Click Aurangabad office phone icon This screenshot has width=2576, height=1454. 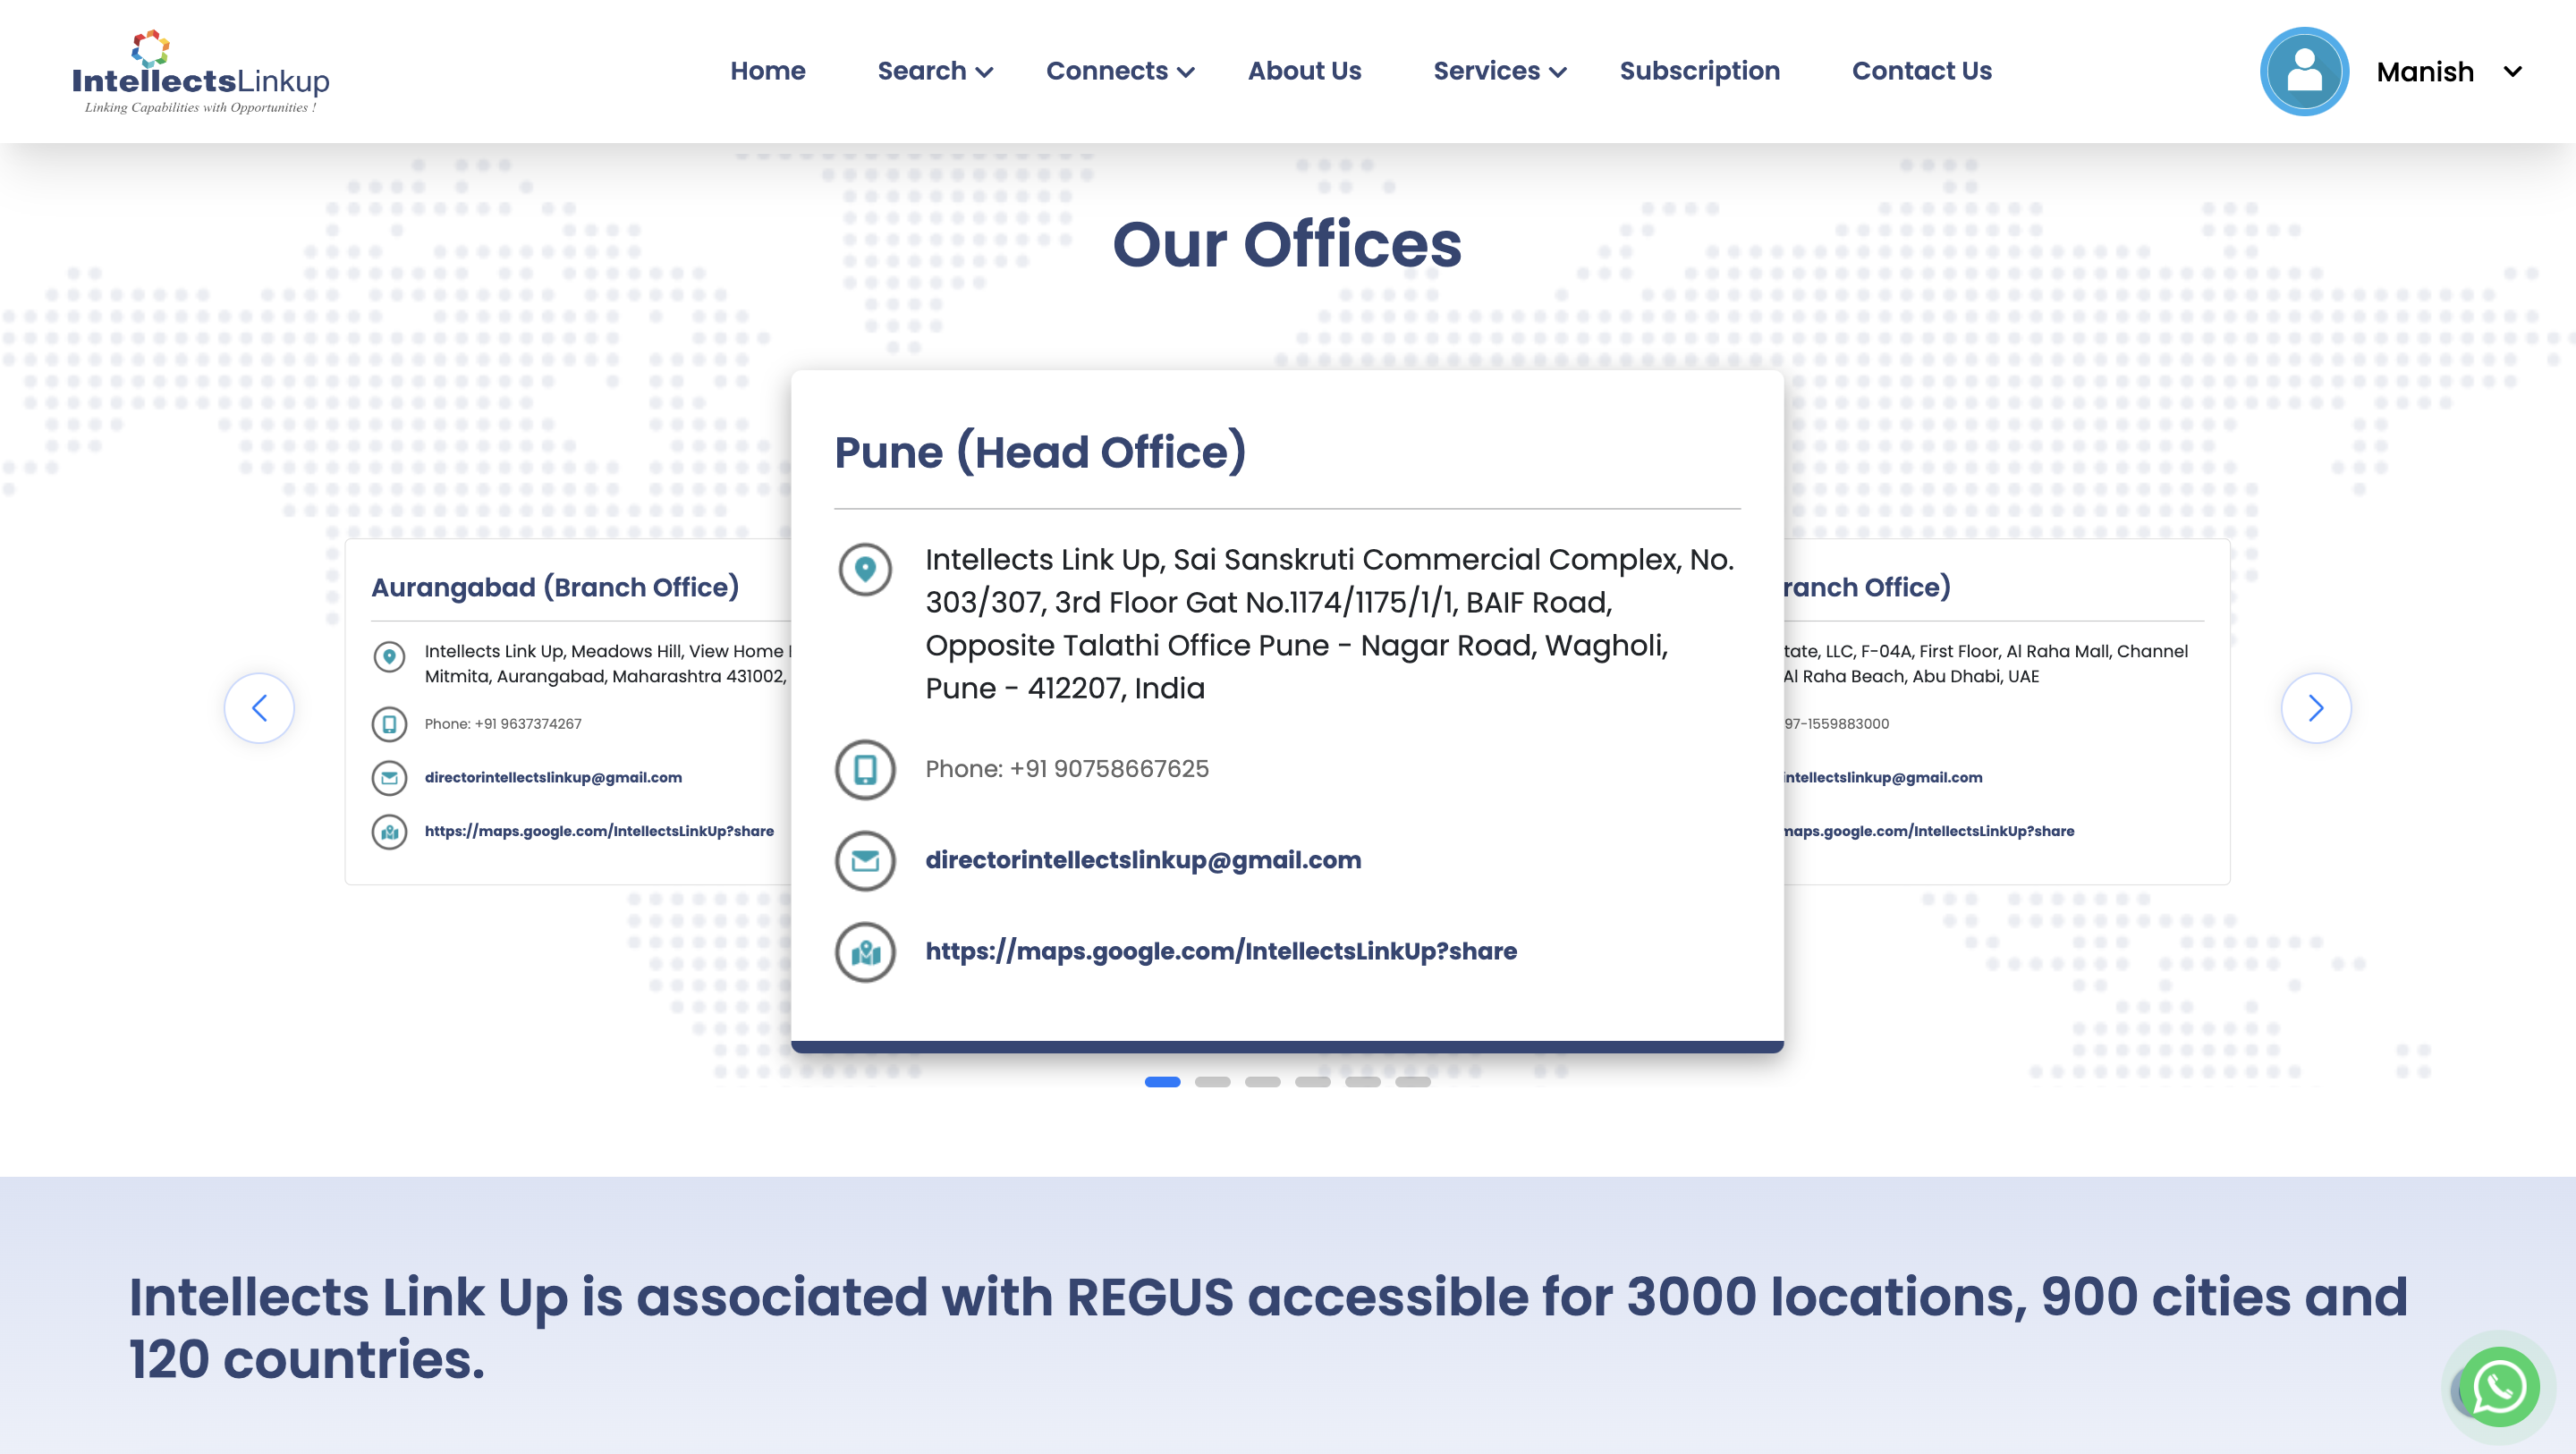click(x=389, y=724)
